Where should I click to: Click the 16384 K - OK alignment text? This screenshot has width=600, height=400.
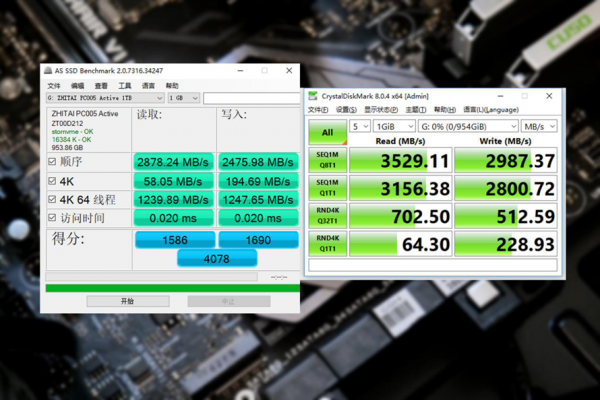[71, 140]
